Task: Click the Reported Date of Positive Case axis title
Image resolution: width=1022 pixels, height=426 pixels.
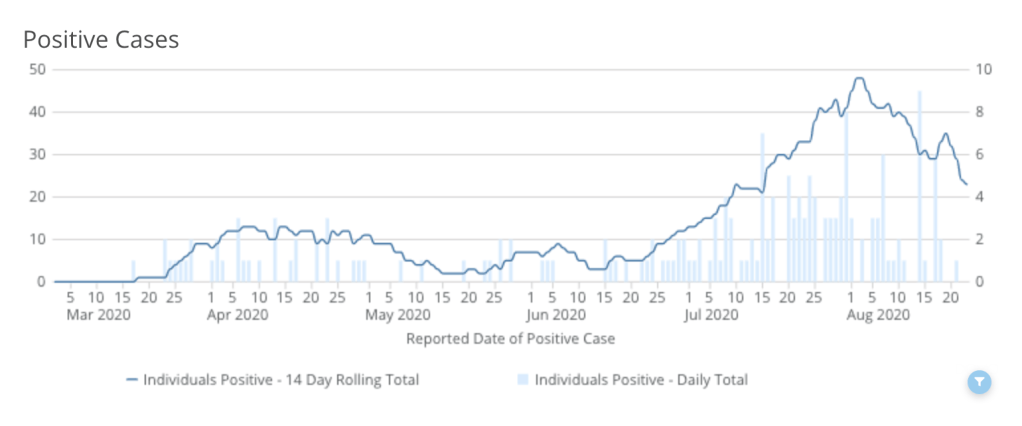Action: tap(510, 338)
